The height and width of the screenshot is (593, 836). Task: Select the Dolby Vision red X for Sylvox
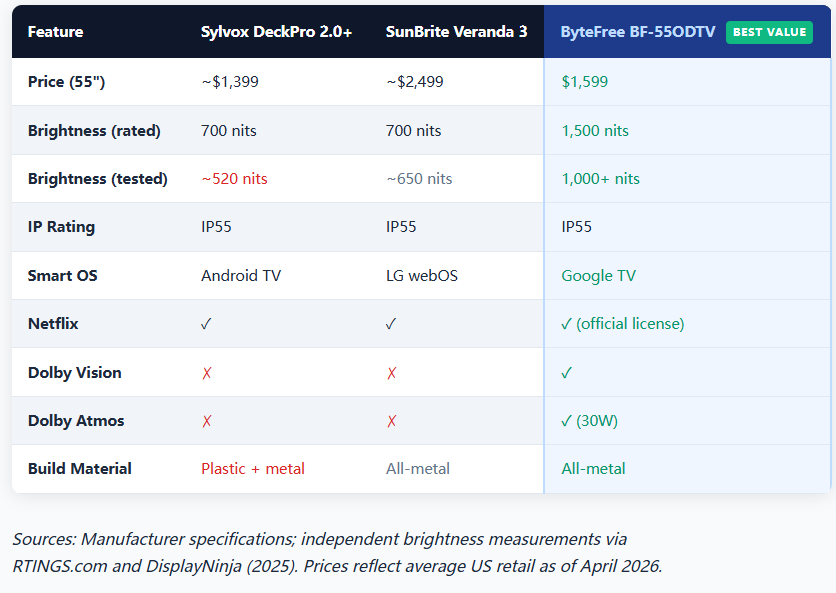pos(206,373)
